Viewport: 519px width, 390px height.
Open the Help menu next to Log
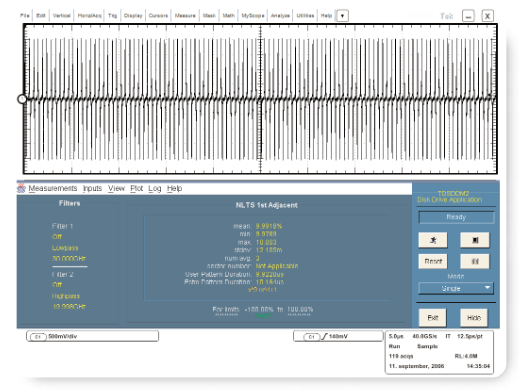point(174,188)
